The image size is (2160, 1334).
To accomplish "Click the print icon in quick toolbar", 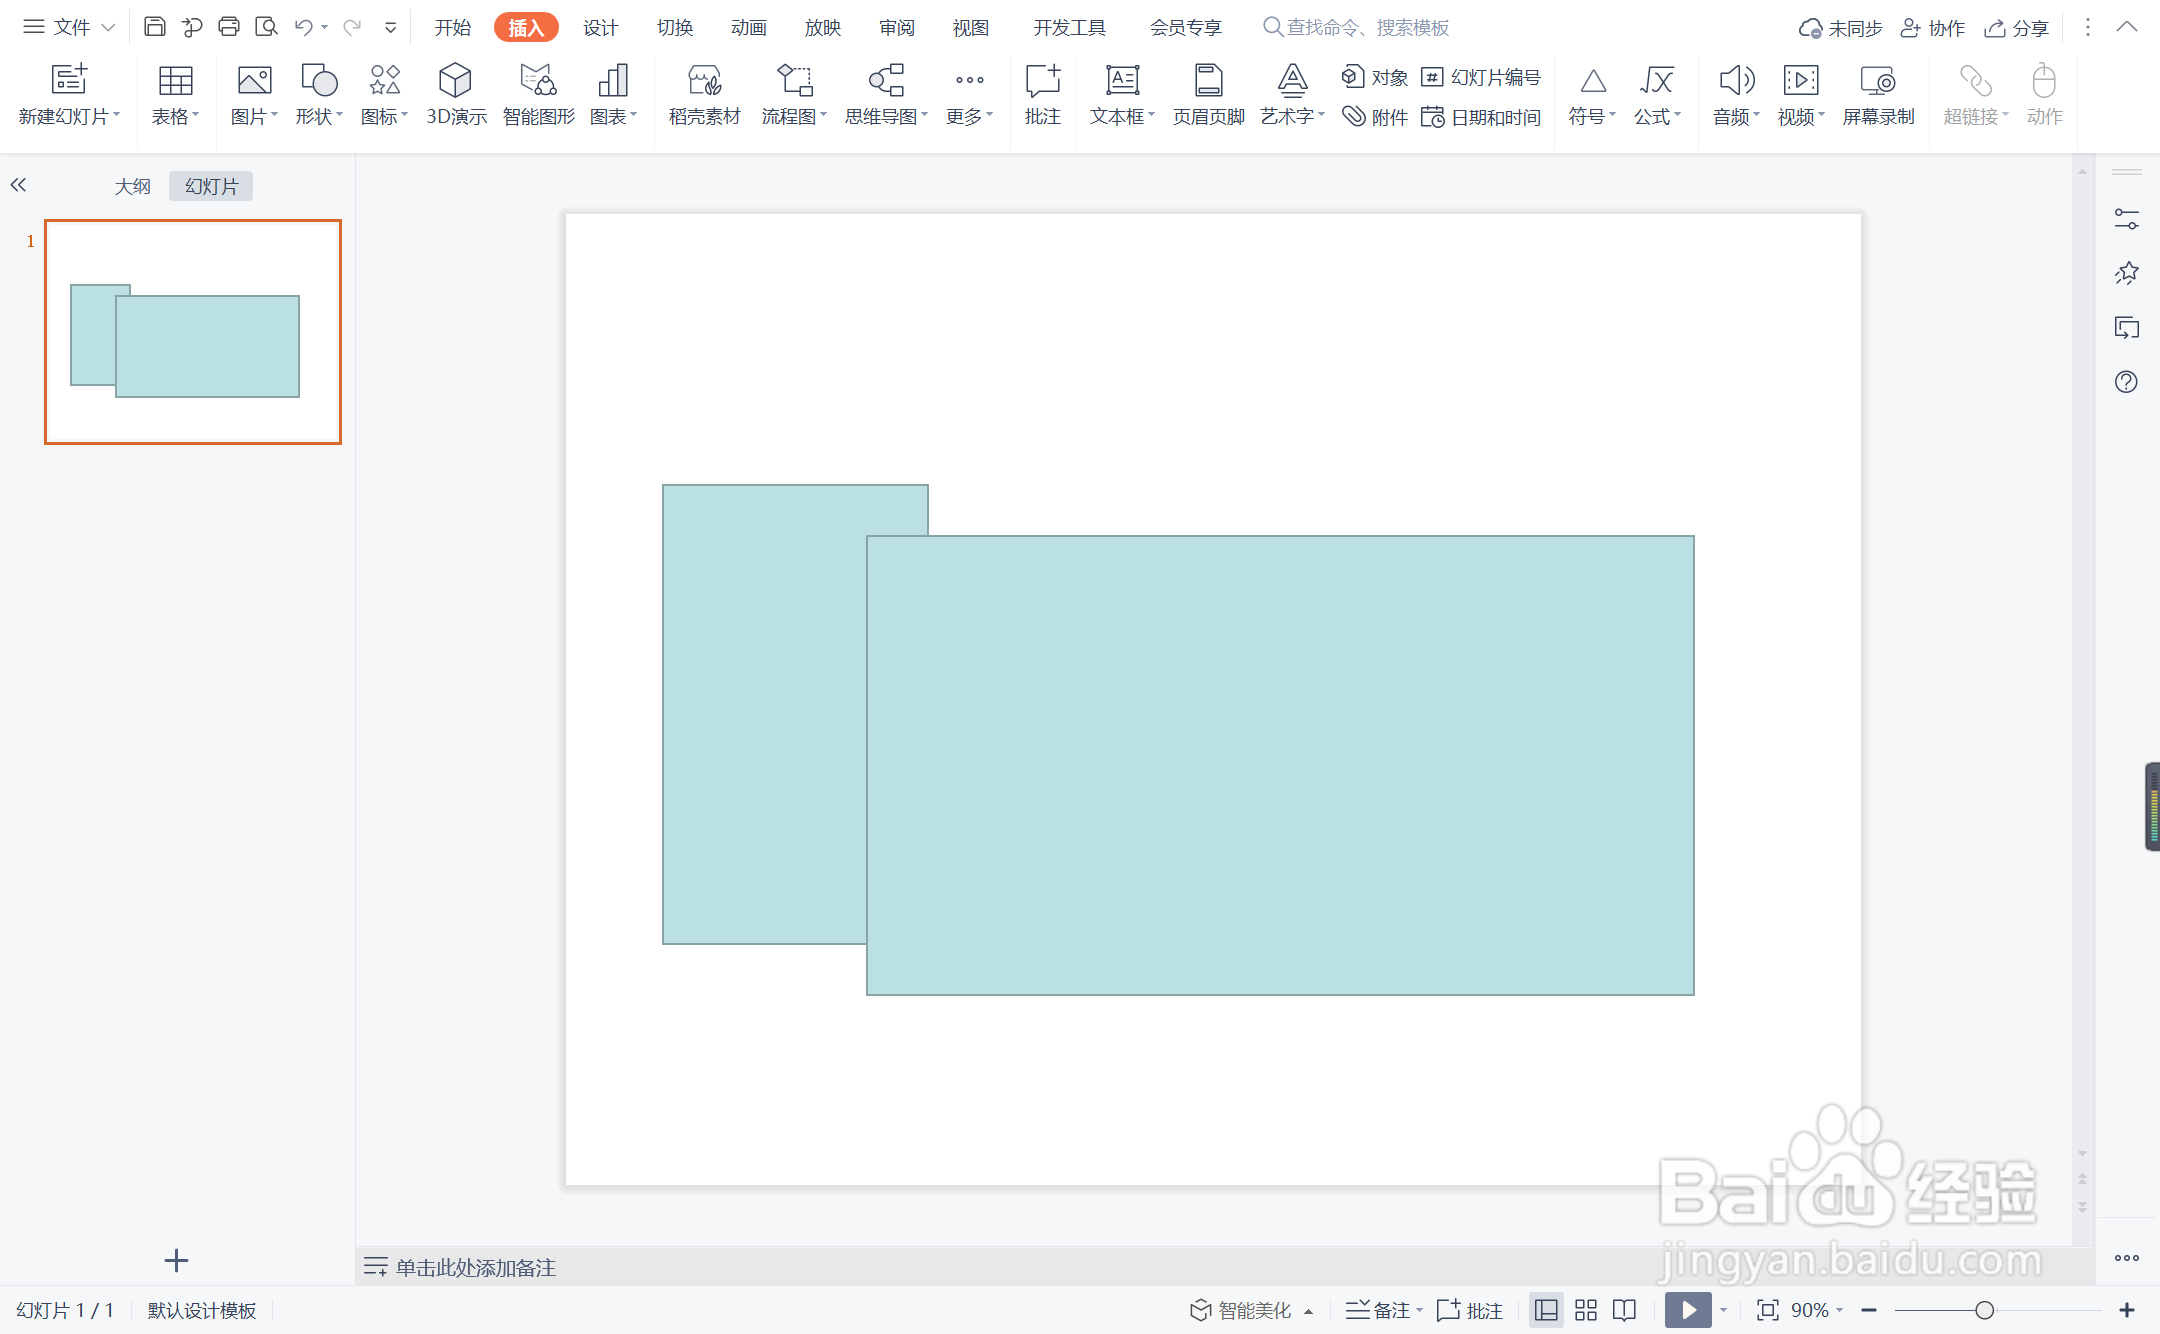I will click(x=229, y=27).
